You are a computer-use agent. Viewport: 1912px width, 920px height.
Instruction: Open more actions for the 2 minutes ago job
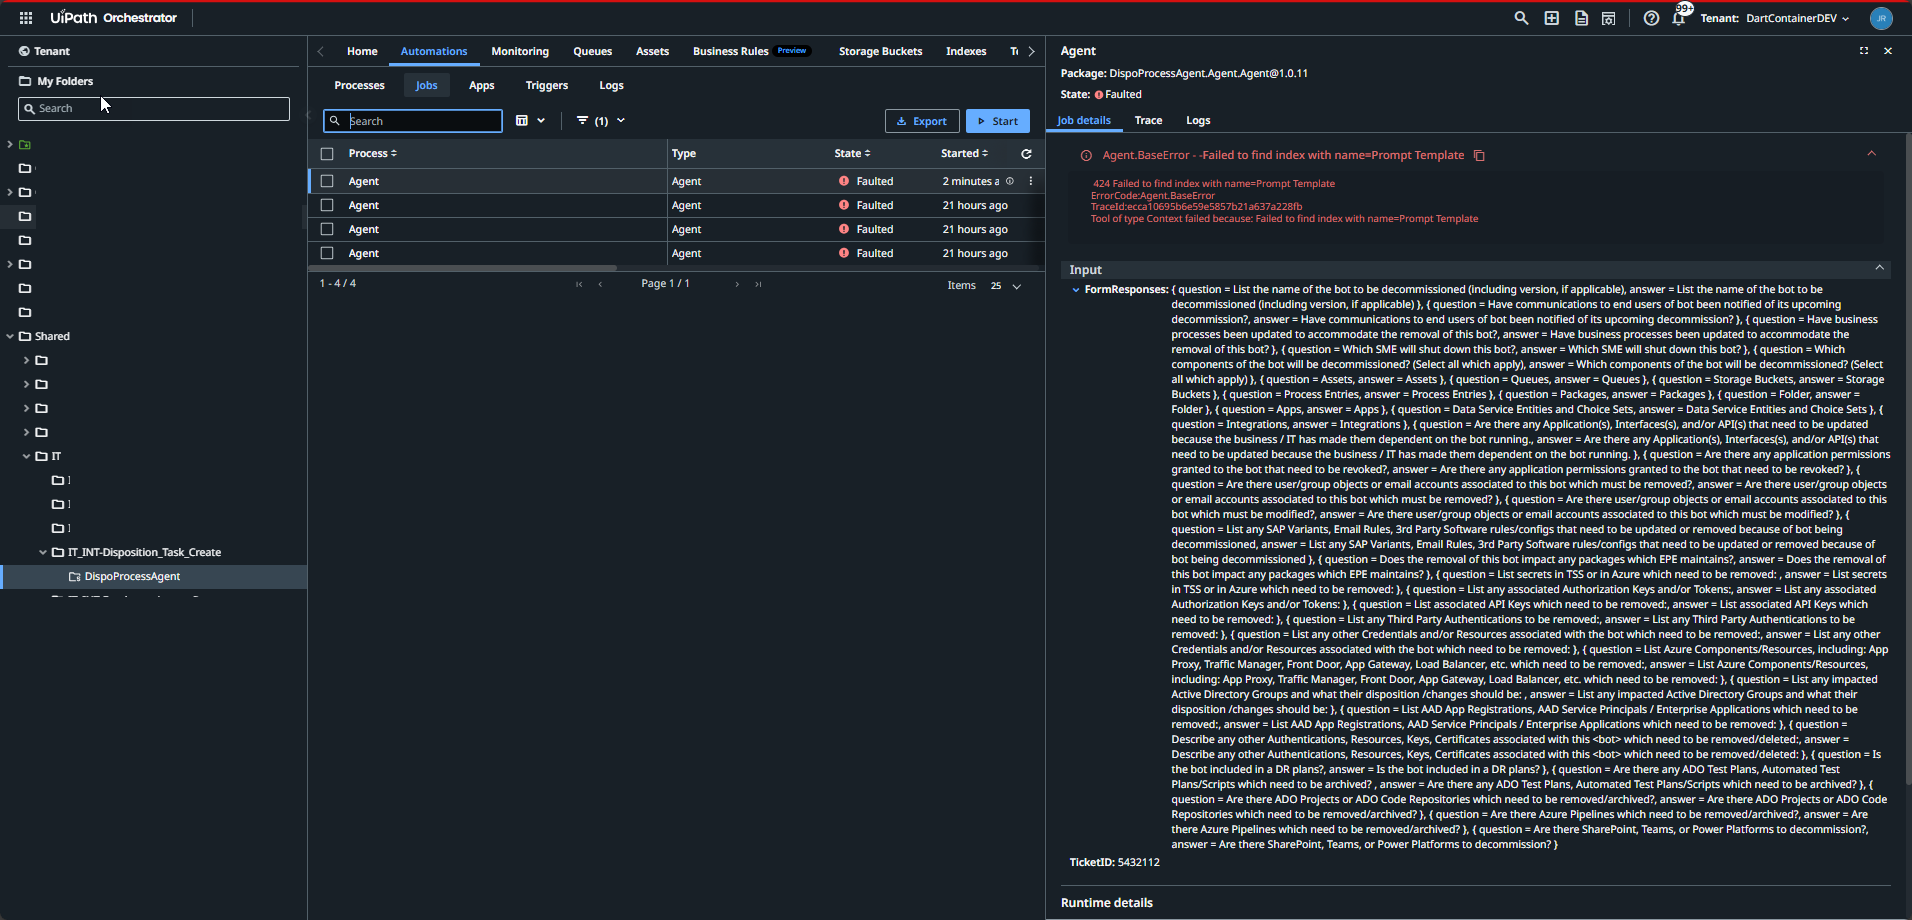(x=1031, y=181)
